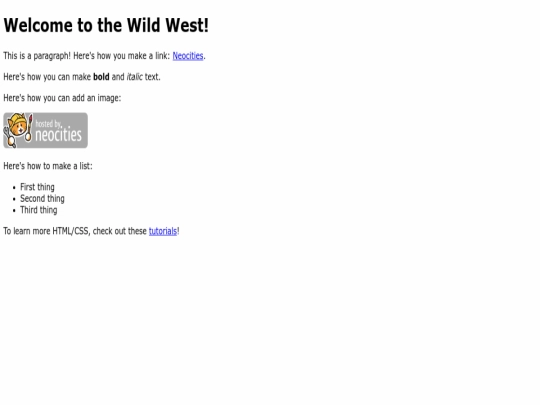Click the 'neocities' wordmark inside the badge
540x405 pixels.
click(x=58, y=134)
